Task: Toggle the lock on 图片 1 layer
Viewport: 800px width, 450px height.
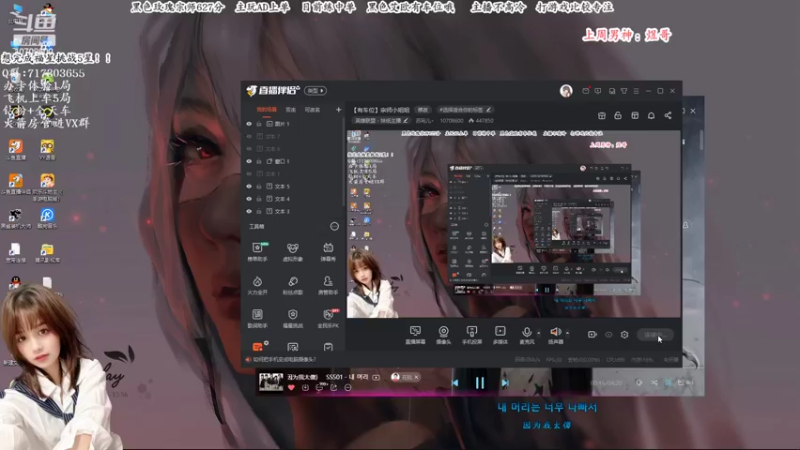Action: [x=259, y=124]
